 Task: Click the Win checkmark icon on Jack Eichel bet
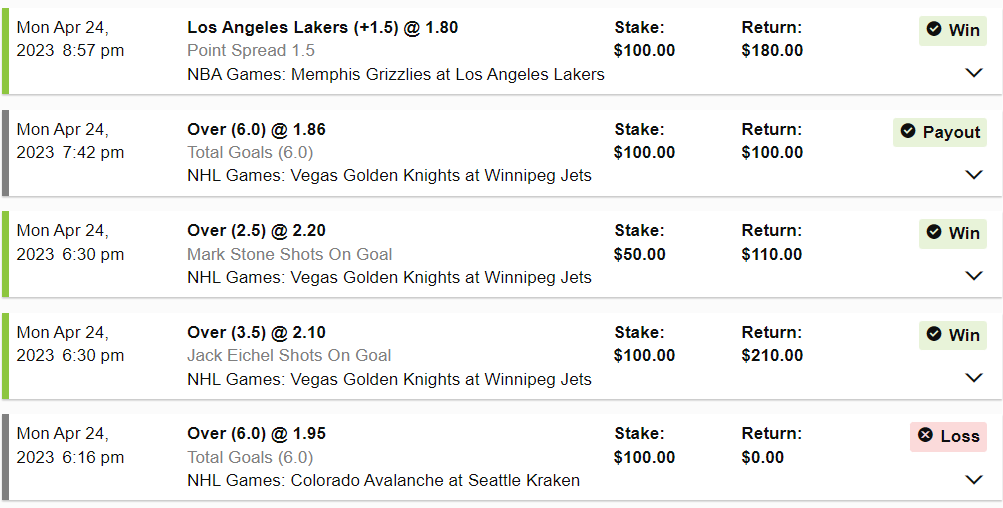tap(934, 334)
